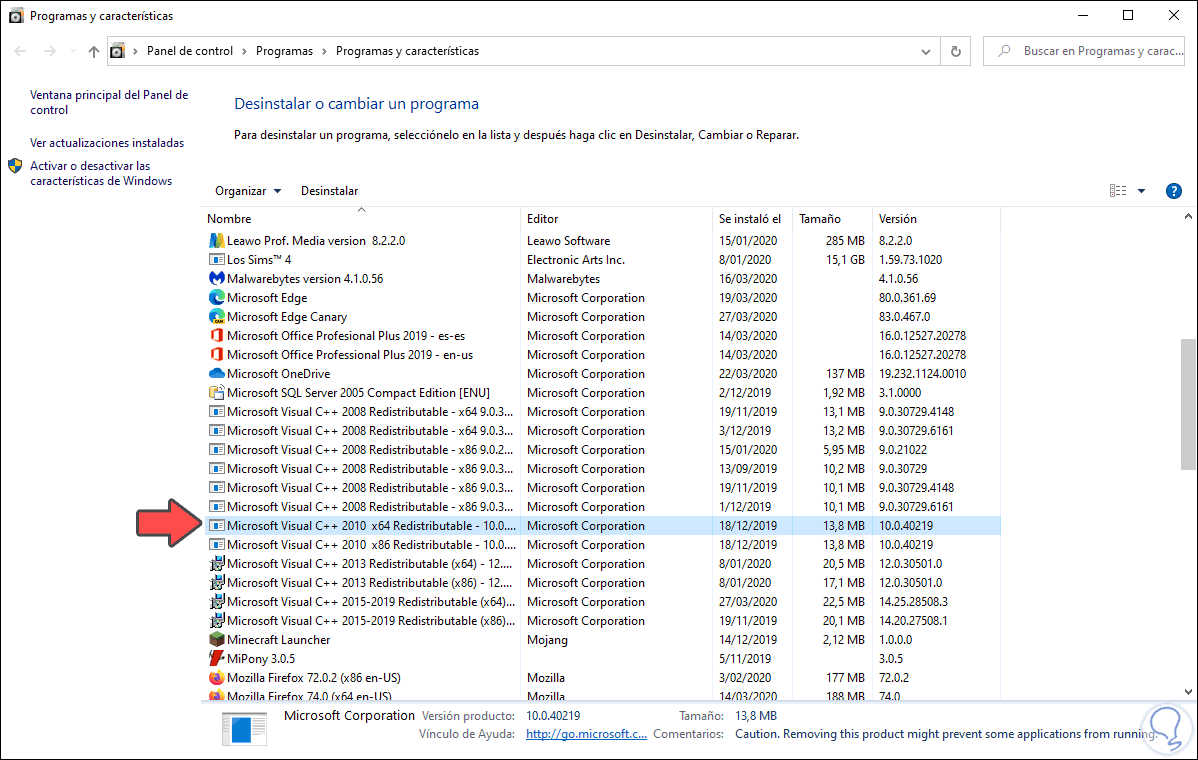Click the Mojang editor cell
Image resolution: width=1198 pixels, height=760 pixels.
click(547, 640)
